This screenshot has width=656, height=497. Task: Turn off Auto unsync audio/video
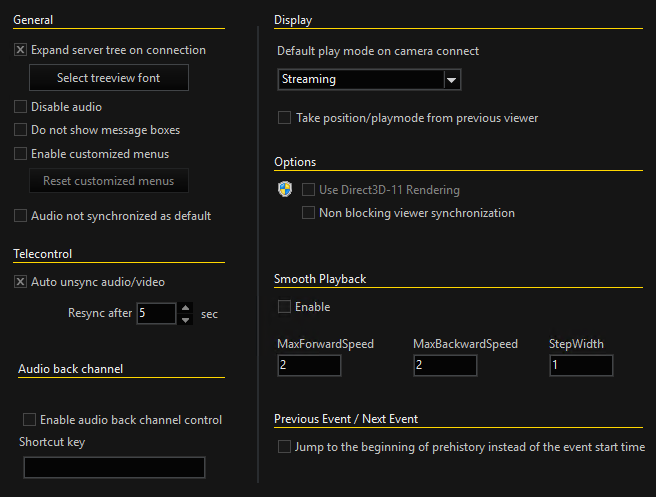(x=20, y=282)
